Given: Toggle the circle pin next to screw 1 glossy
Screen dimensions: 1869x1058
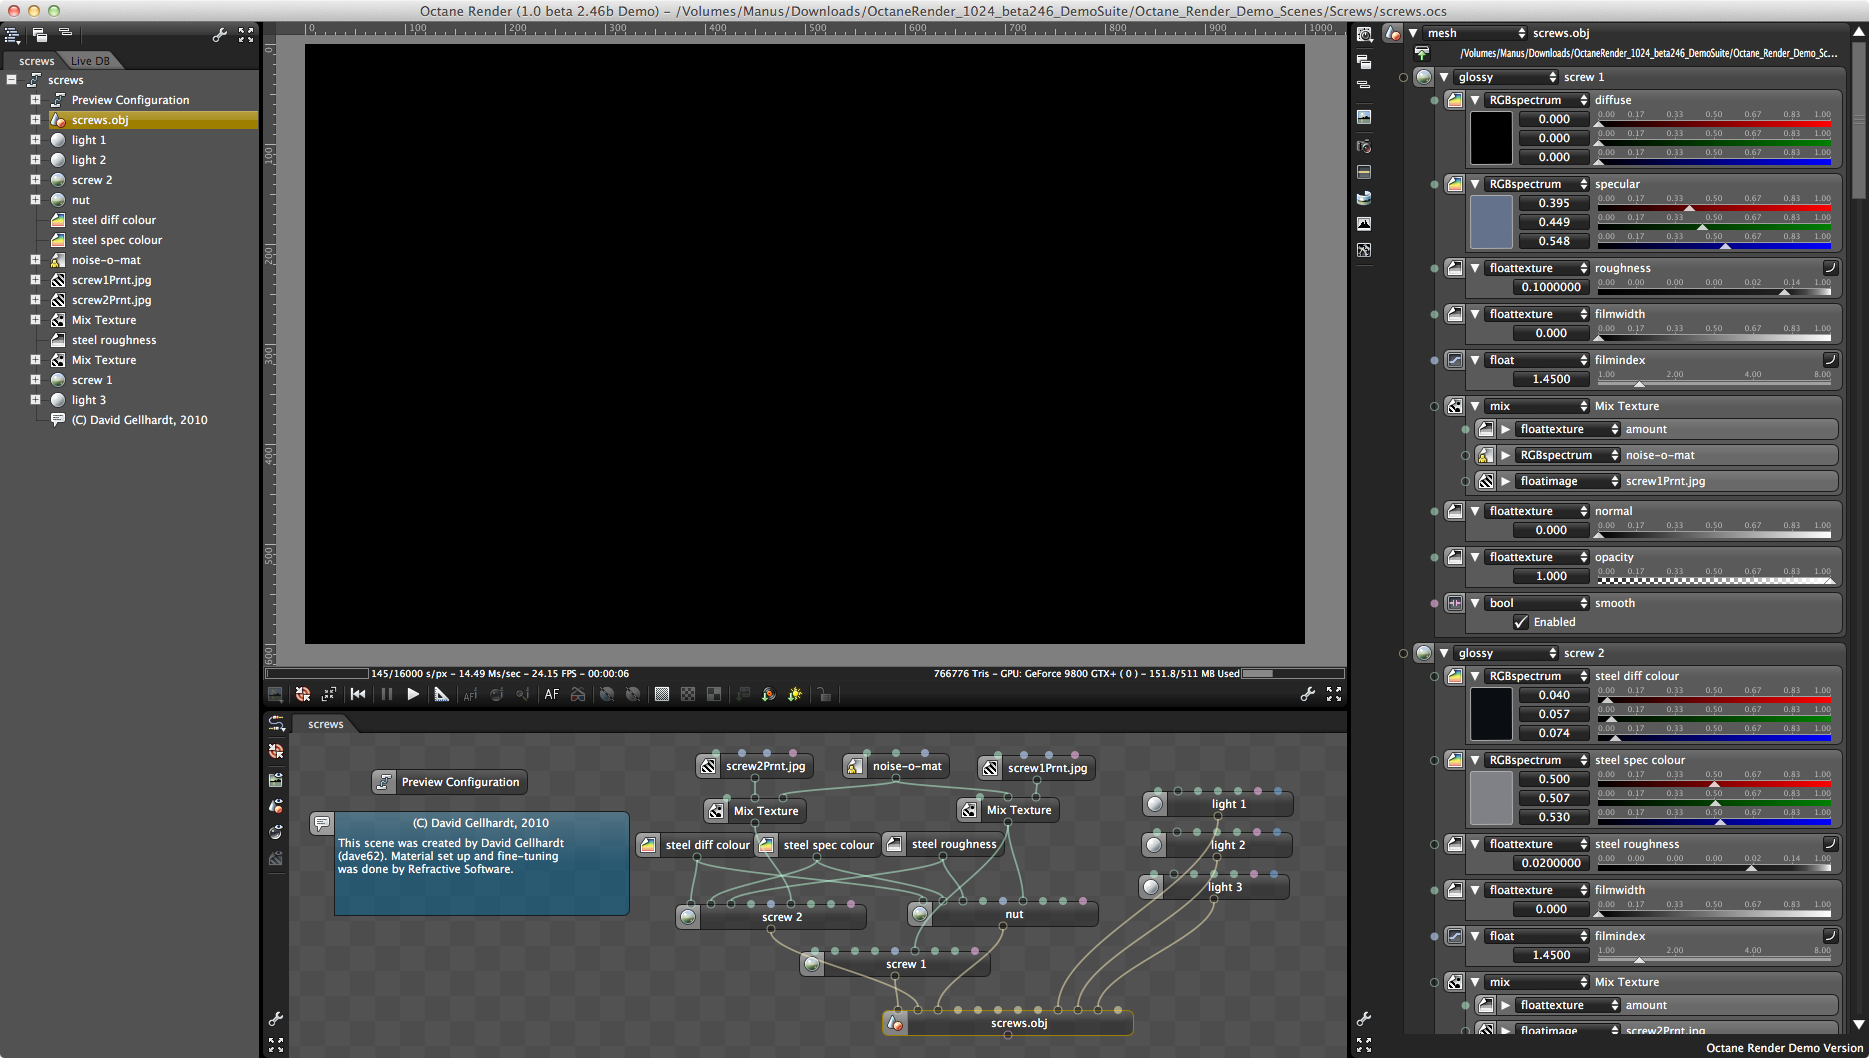Looking at the screenshot, I should coord(1404,77).
